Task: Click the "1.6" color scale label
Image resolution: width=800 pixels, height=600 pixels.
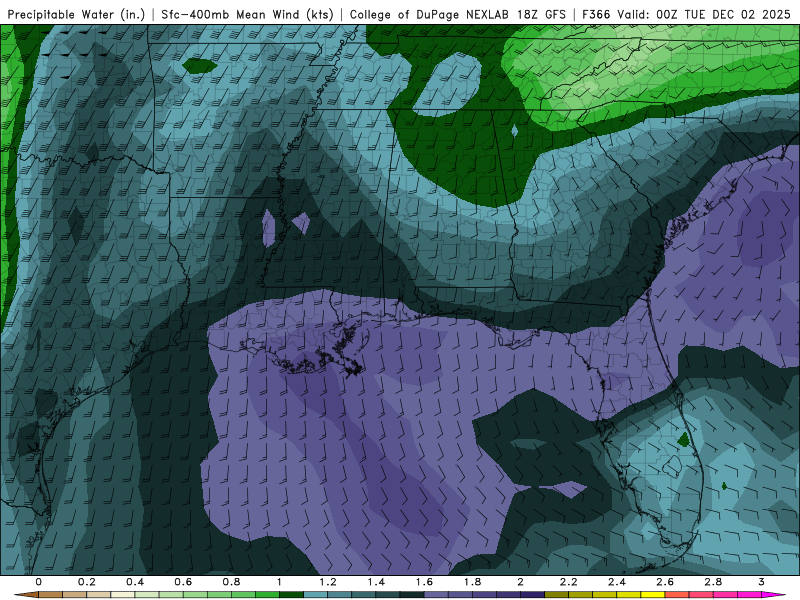Action: click(424, 582)
